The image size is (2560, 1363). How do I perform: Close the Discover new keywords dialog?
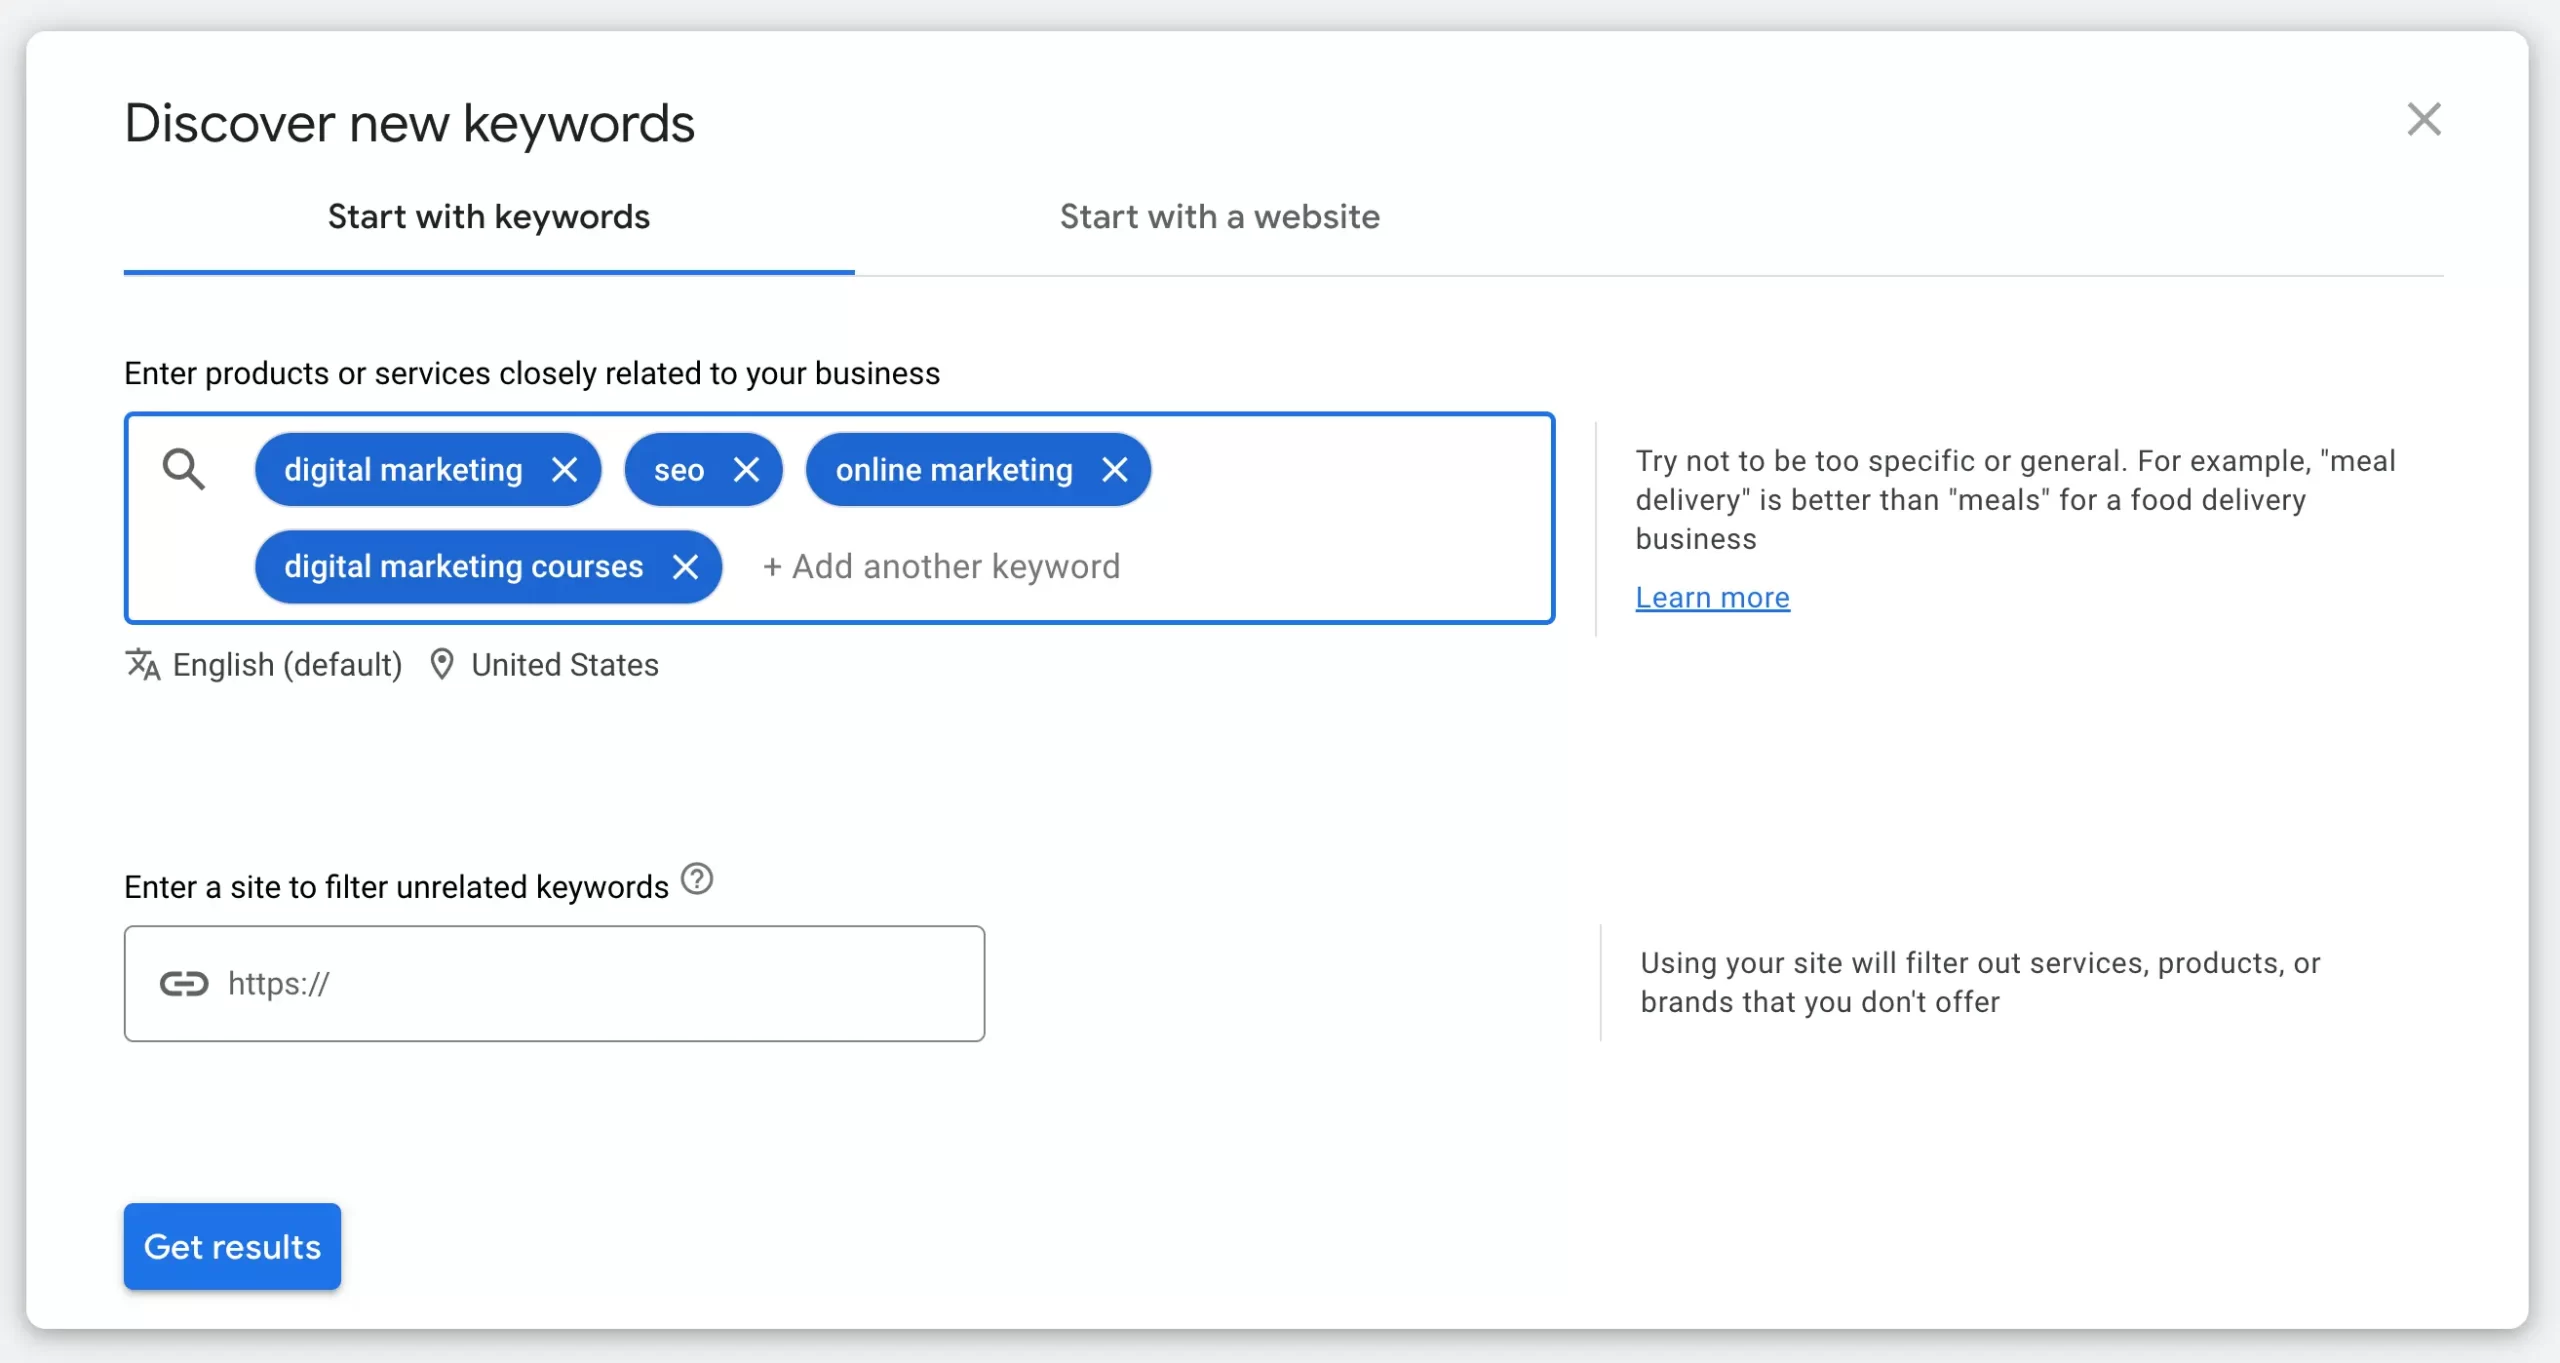pos(2423,120)
